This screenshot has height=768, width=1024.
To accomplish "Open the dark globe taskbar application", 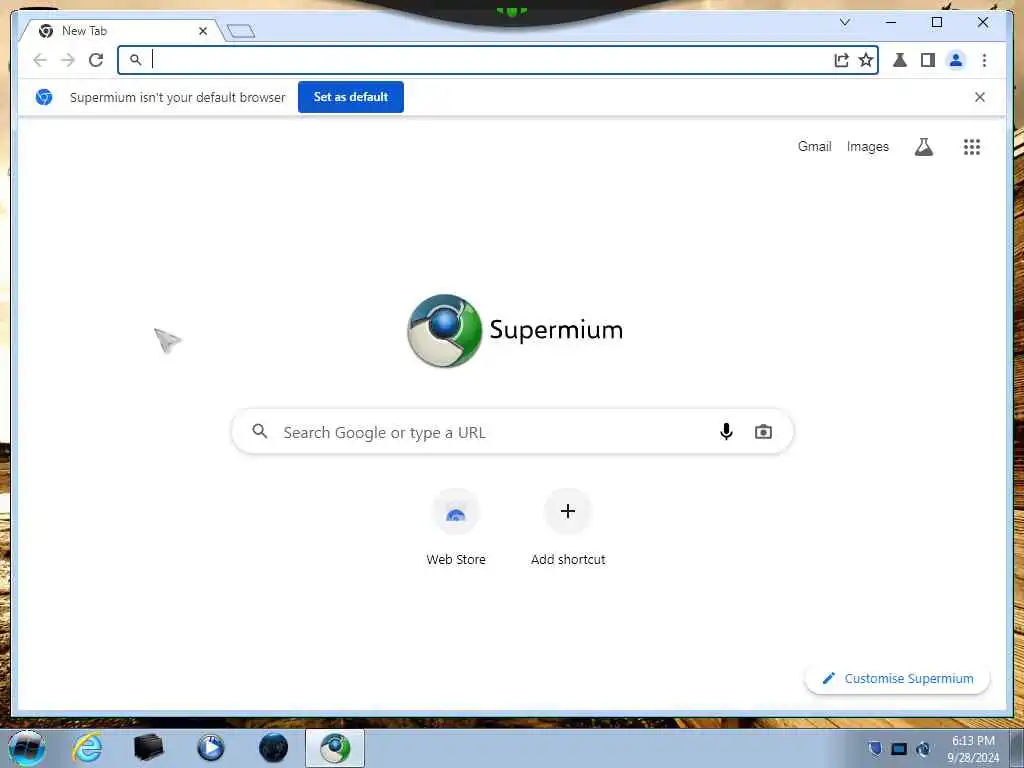I will 273,748.
